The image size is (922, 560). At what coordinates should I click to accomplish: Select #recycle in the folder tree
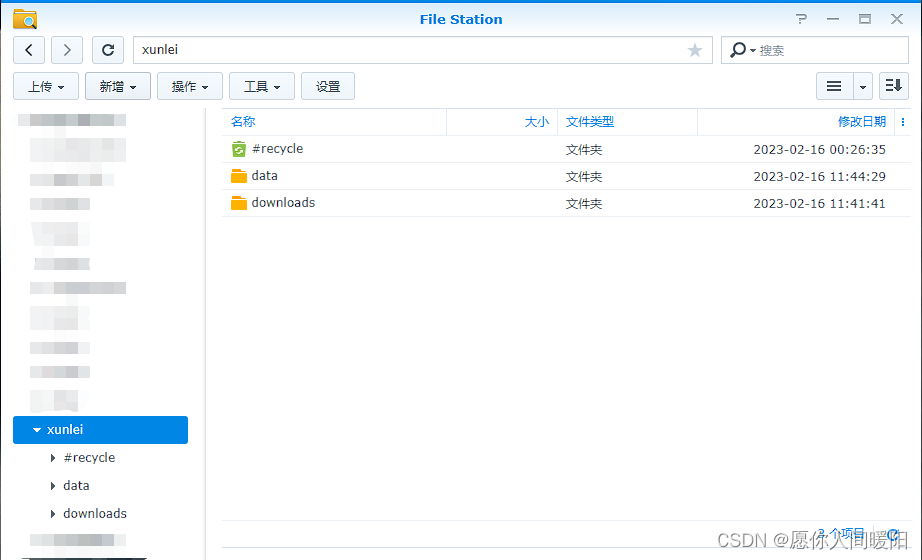[89, 458]
